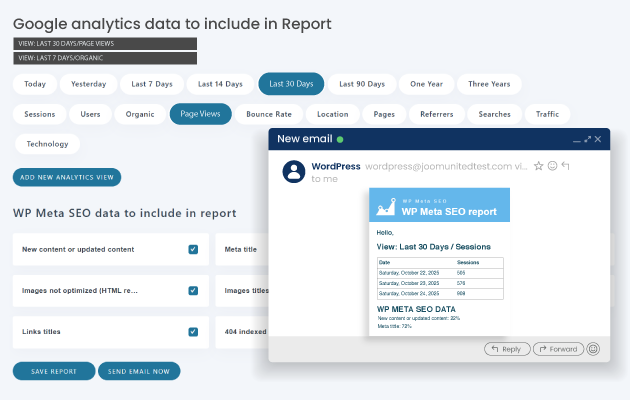Star the WordPress email

[x=539, y=166]
